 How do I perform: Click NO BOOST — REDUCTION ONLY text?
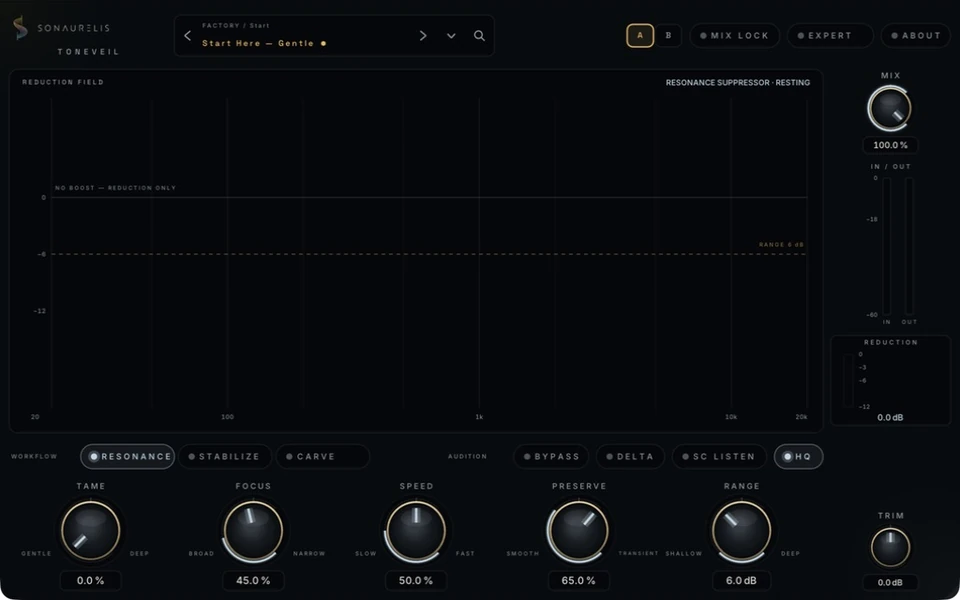pos(115,188)
